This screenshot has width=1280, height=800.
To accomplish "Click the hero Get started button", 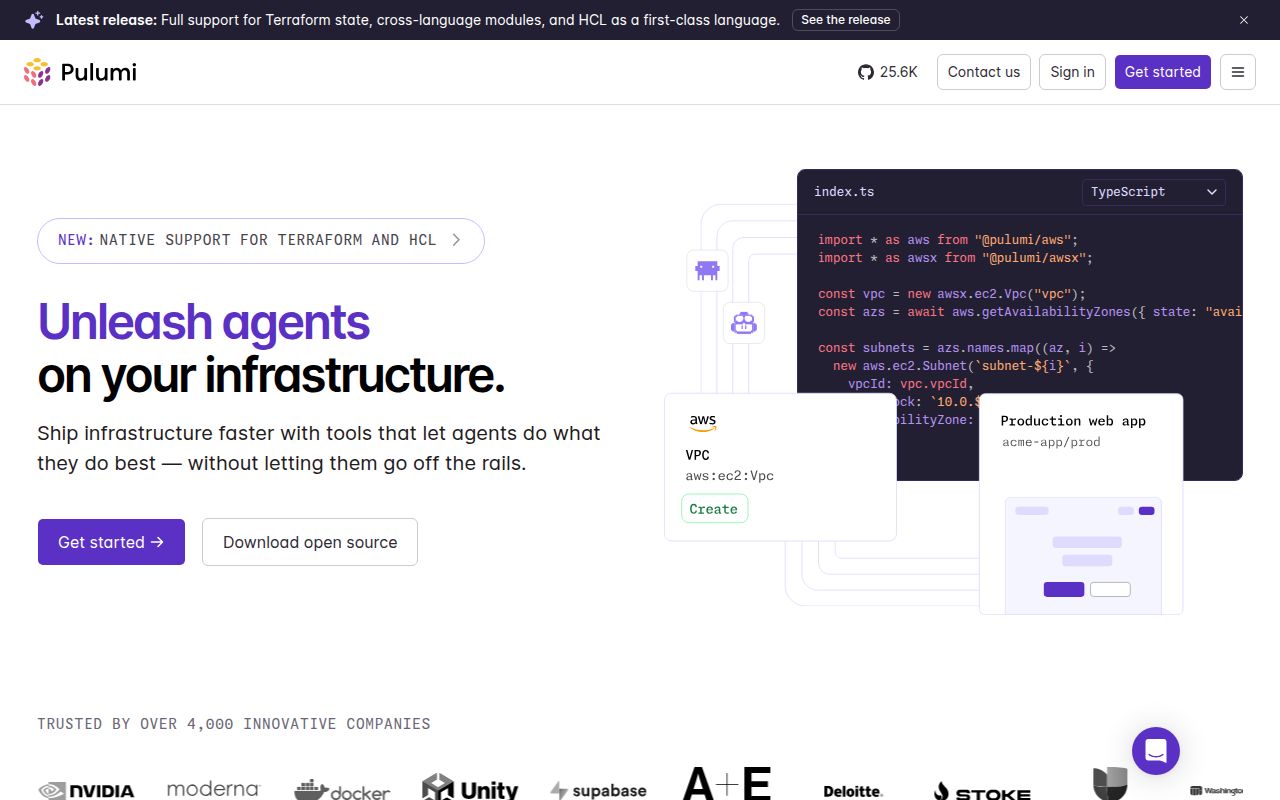I will click(x=111, y=542).
